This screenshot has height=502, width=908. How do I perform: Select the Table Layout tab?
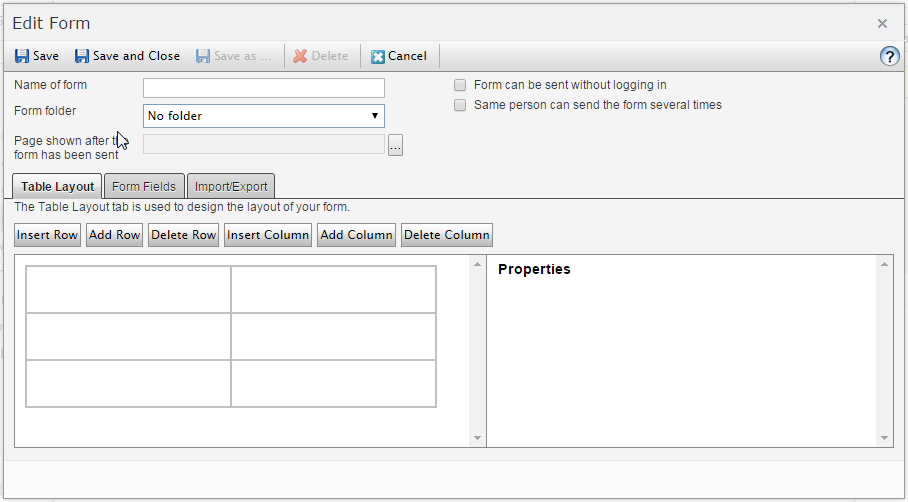click(x=58, y=186)
